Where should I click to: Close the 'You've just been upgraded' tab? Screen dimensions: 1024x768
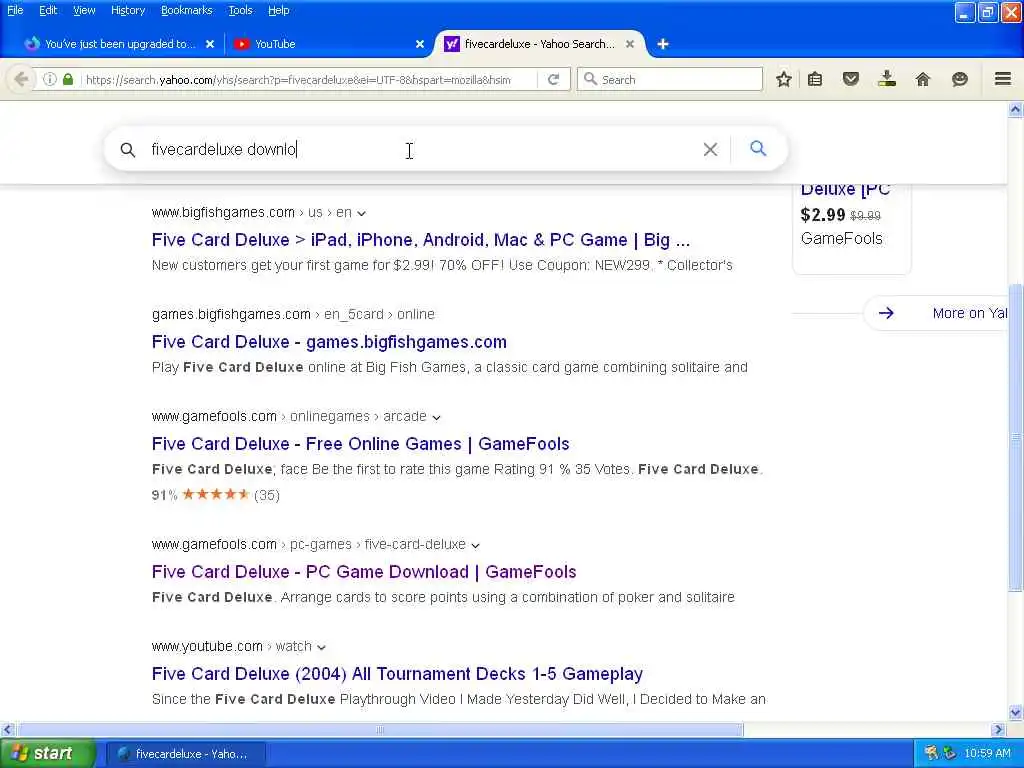coord(210,44)
